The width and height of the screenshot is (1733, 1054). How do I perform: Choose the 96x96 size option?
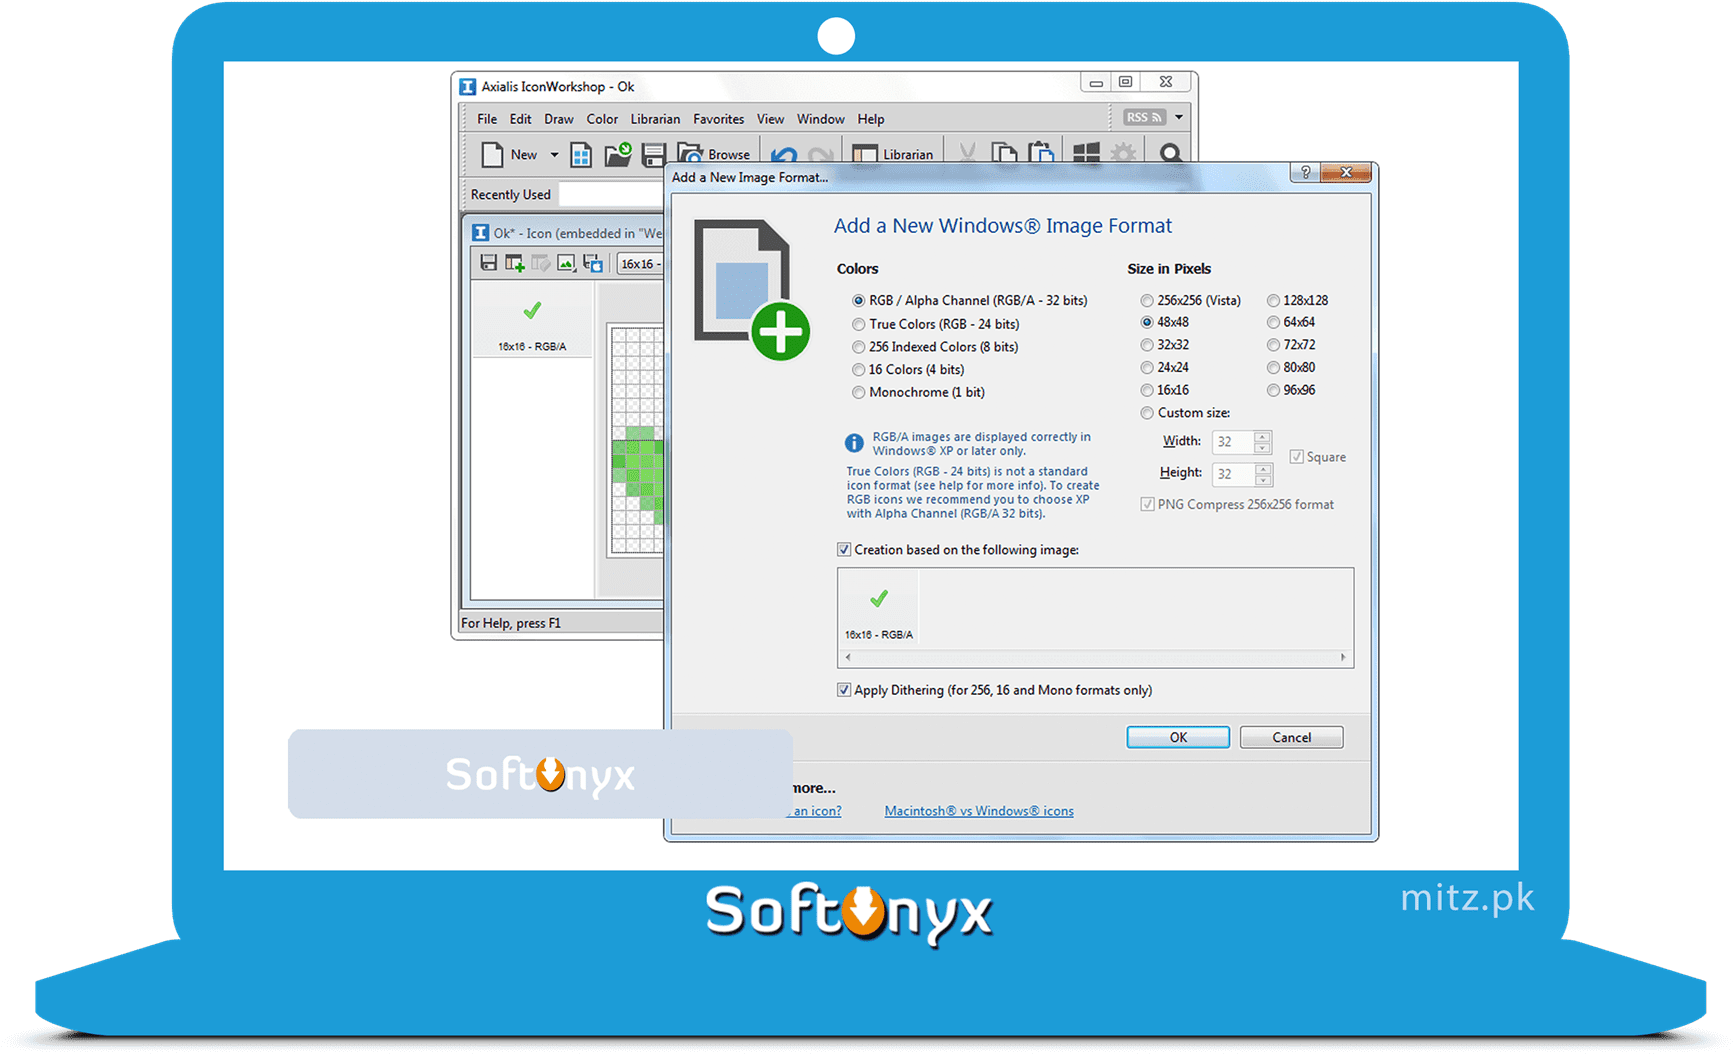pyautogui.click(x=1290, y=390)
